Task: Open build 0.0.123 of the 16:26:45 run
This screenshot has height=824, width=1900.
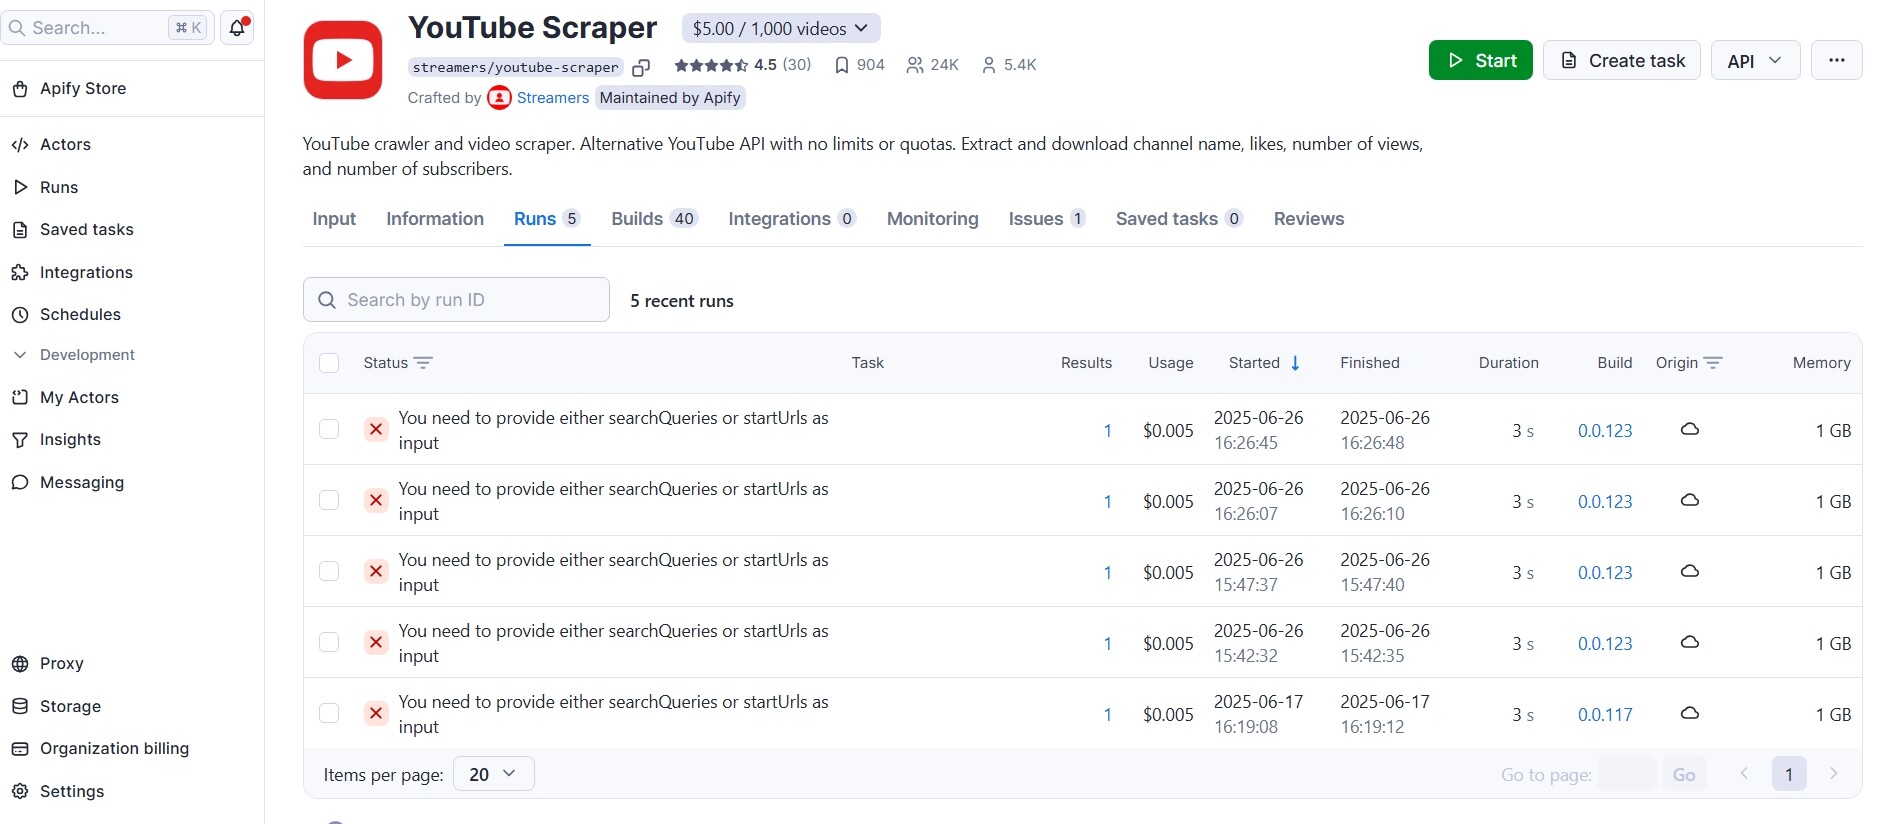Action: pos(1604,431)
